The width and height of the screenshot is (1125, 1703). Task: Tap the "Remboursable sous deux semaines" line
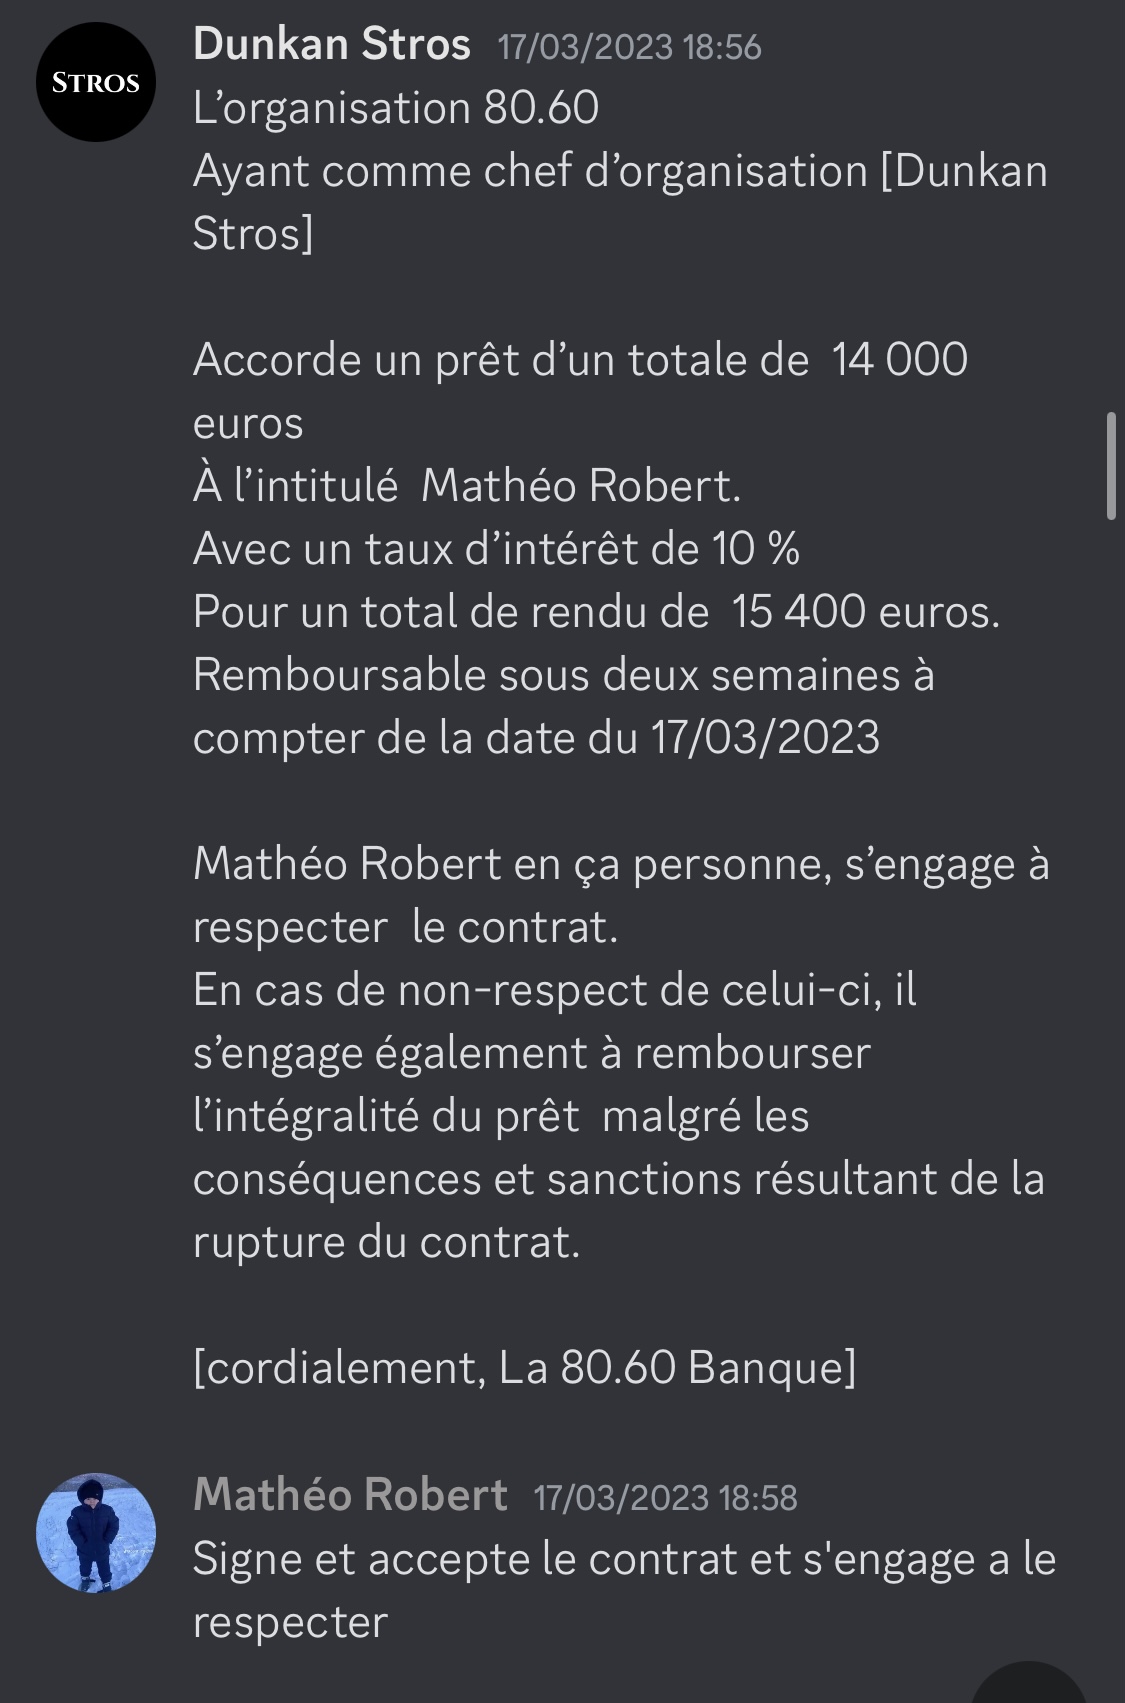563,675
